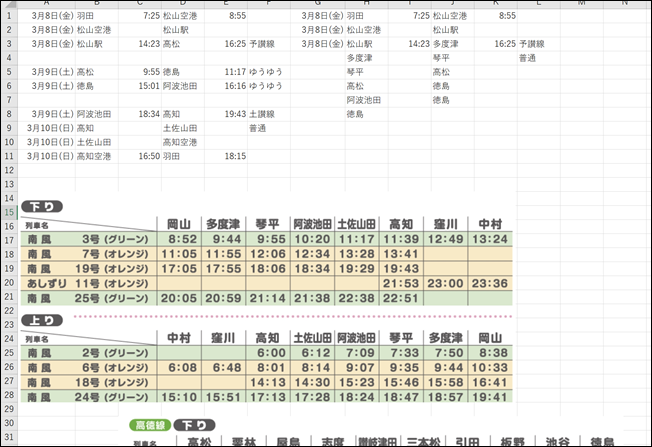The image size is (652, 447).
Task: Select the 土讃線 cell in row 8
Action: [269, 114]
